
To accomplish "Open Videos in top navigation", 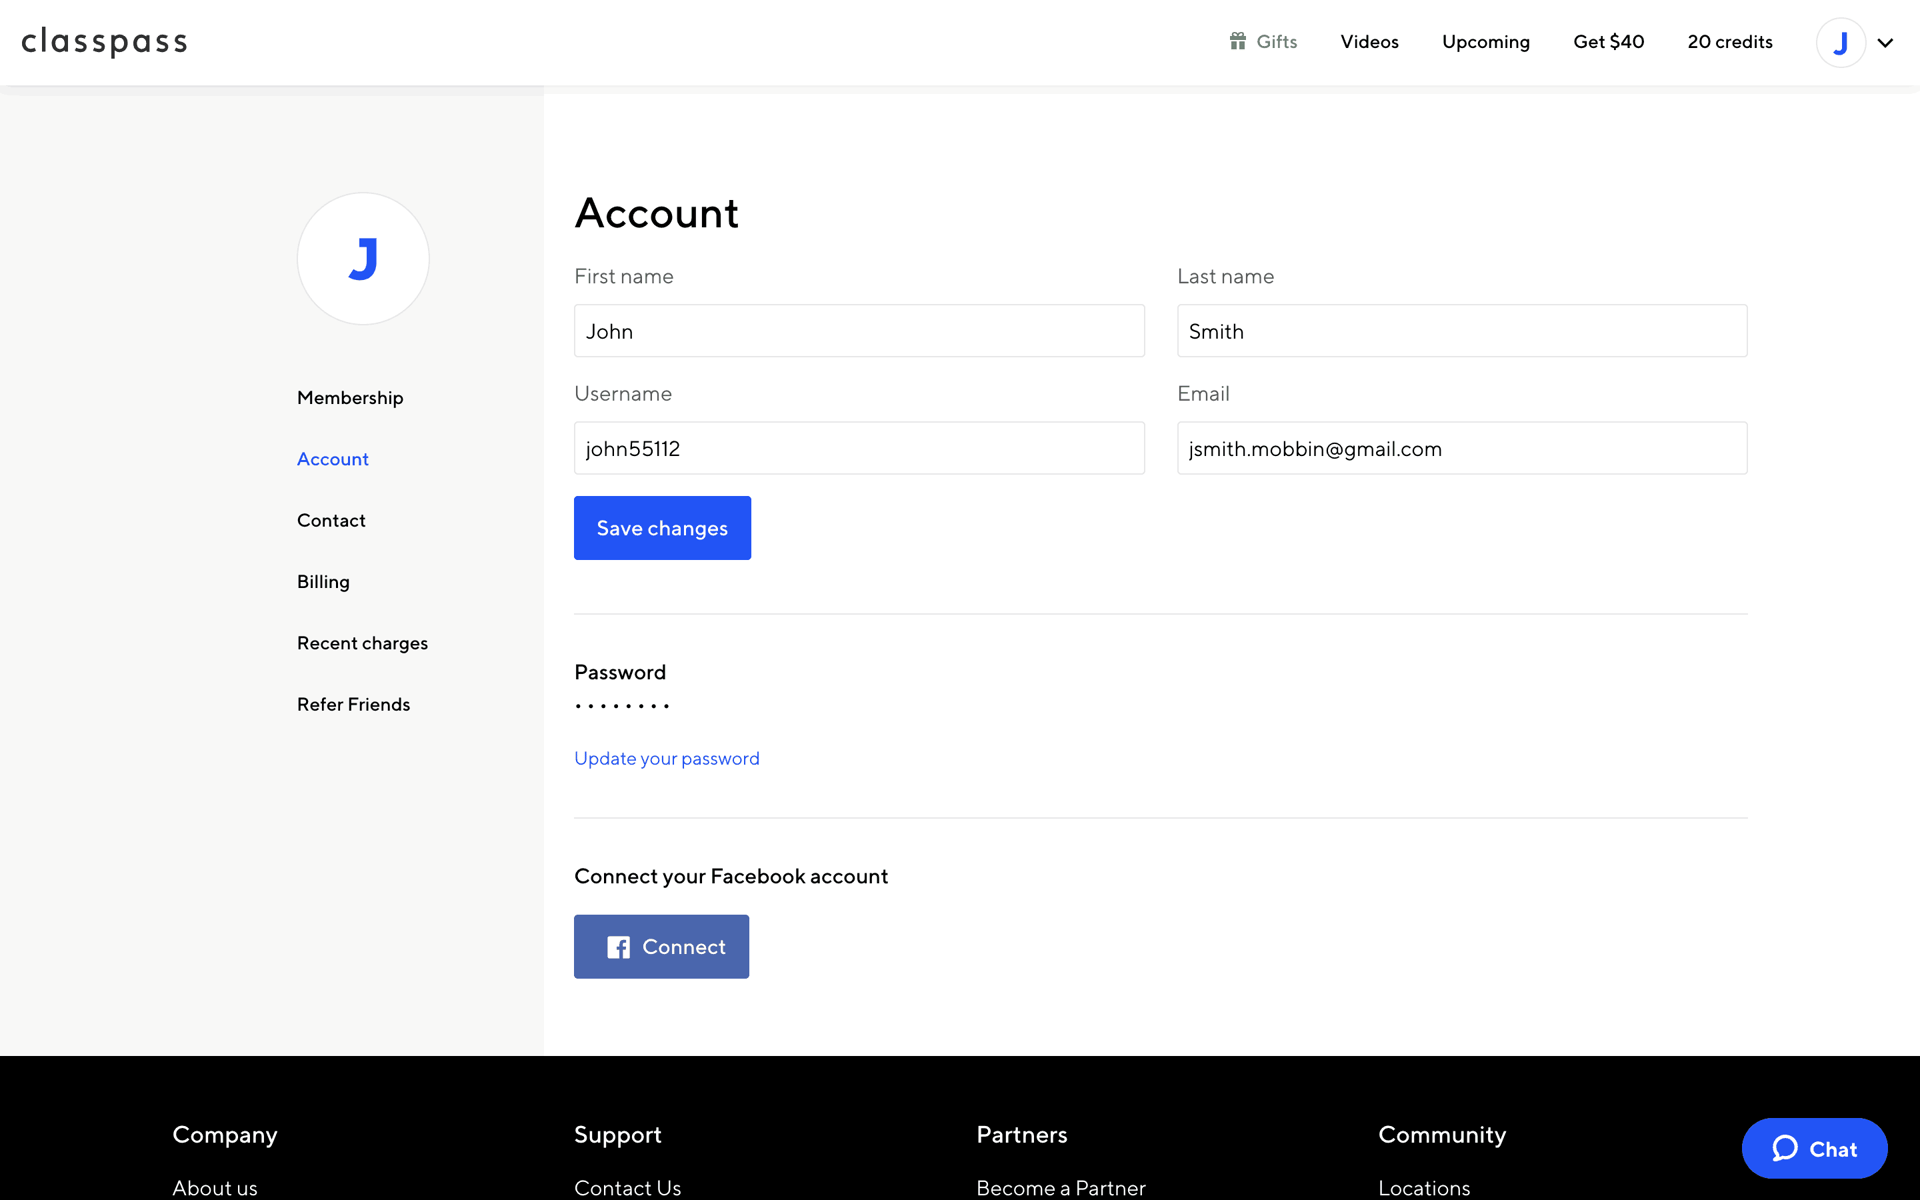I will pos(1369,42).
